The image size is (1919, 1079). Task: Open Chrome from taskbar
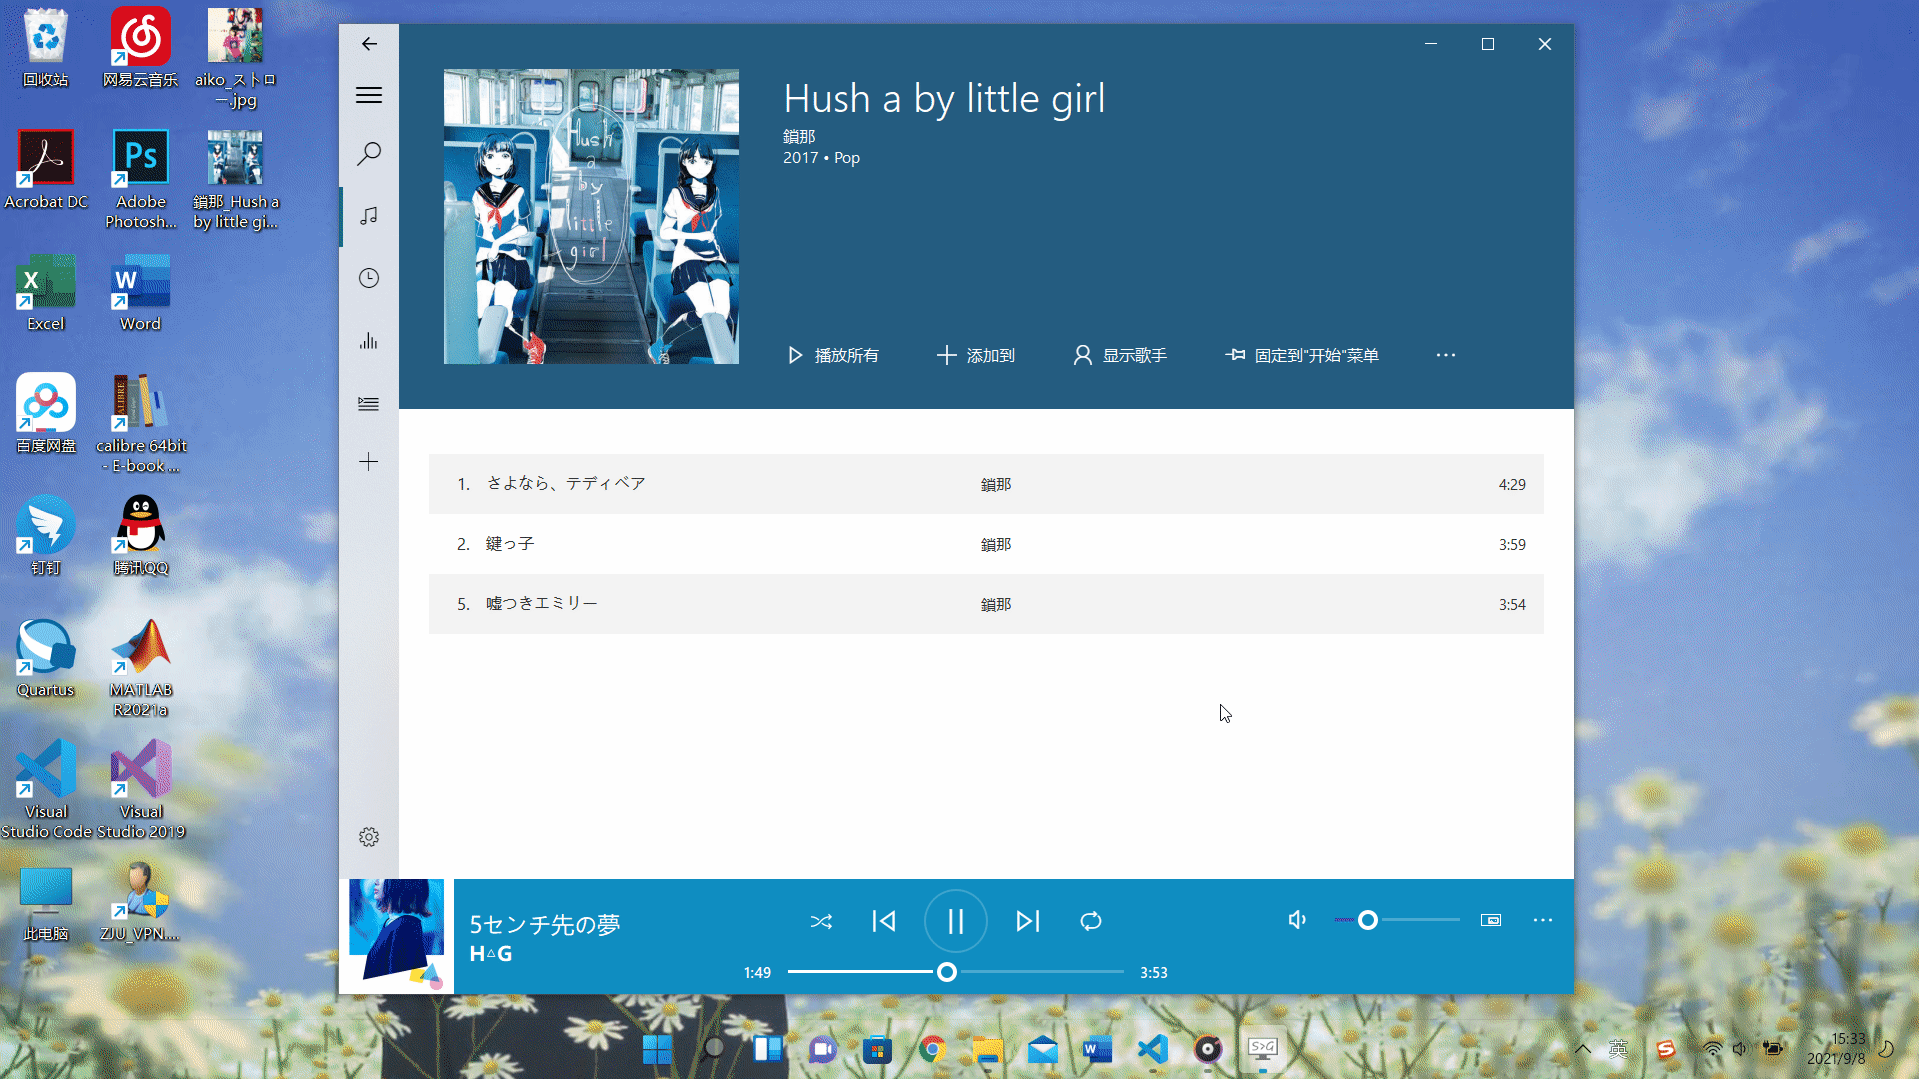pos(933,1049)
